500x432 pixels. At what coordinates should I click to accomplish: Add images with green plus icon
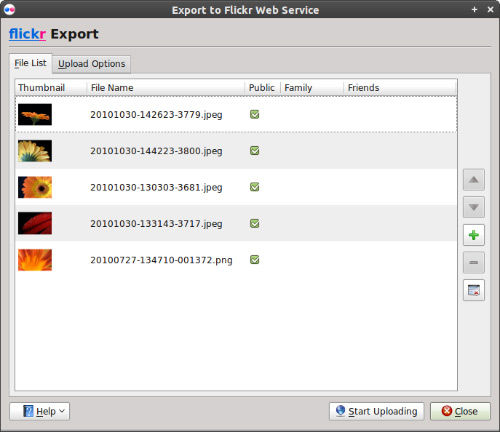[x=474, y=235]
